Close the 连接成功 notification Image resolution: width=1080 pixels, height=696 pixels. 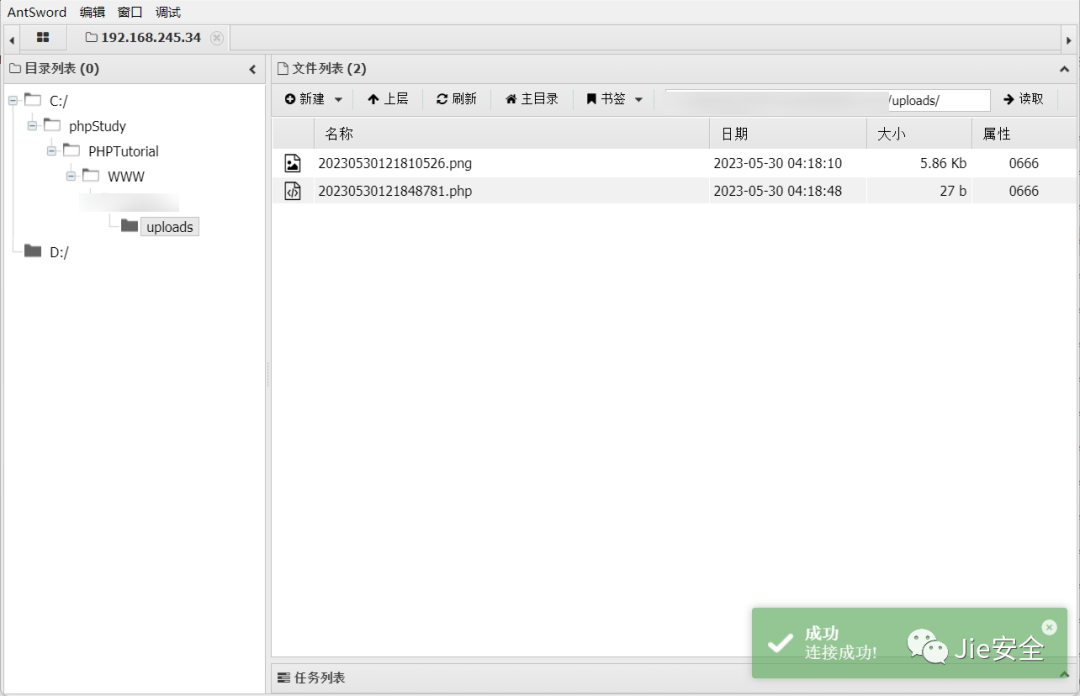[1049, 627]
